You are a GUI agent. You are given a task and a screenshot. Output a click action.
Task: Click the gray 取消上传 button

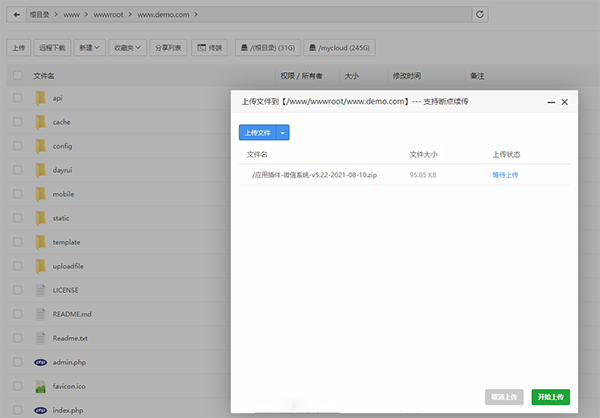pos(504,397)
